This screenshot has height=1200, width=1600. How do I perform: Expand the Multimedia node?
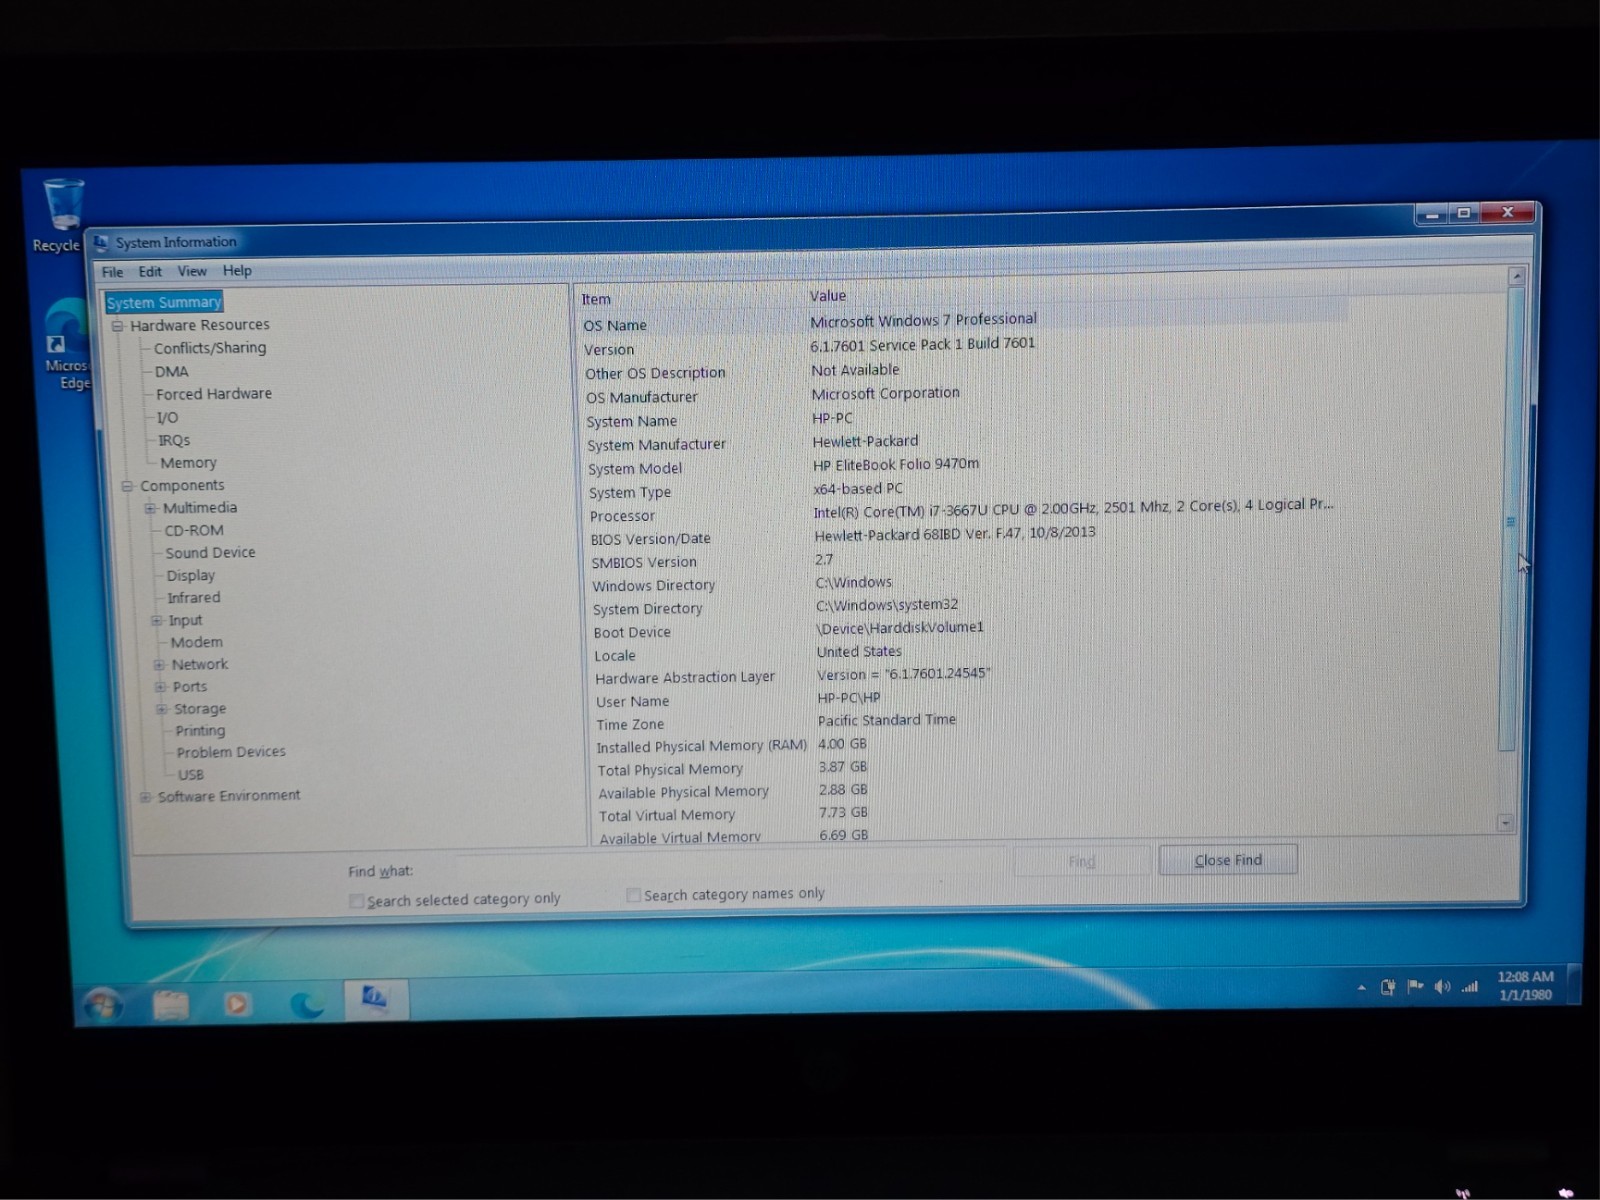coord(151,508)
